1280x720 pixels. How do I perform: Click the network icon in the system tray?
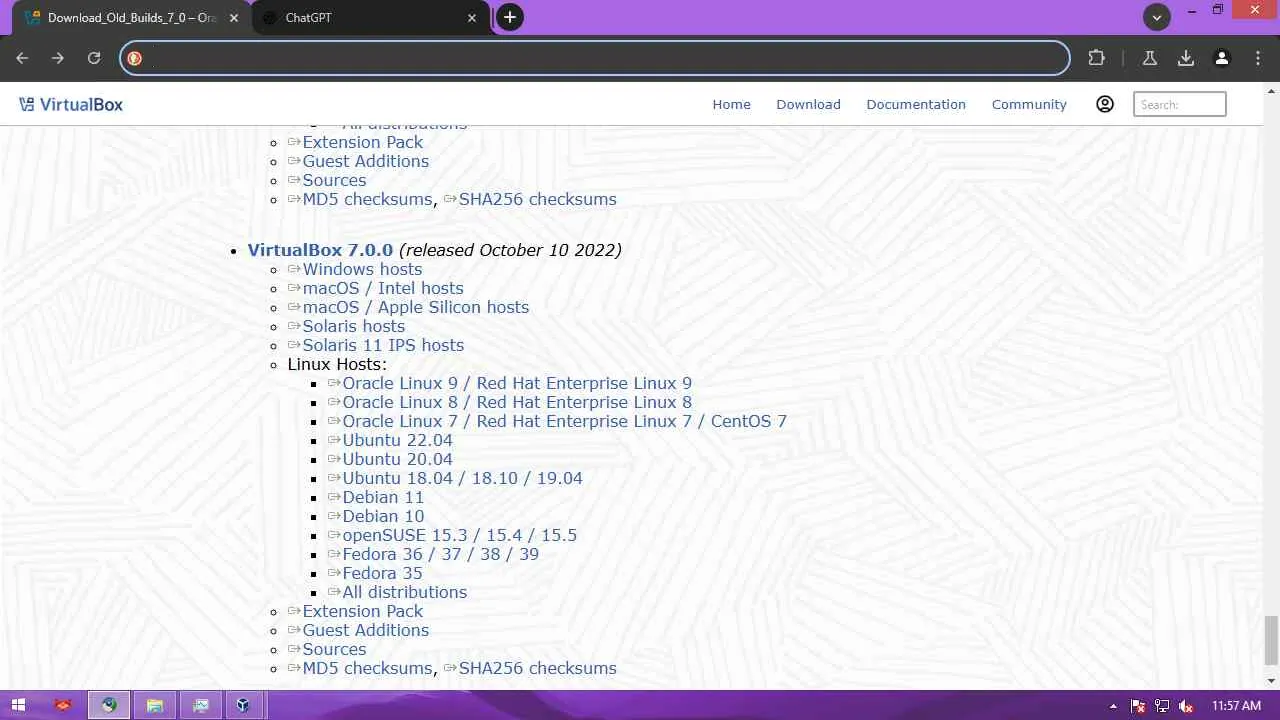[x=1162, y=706]
